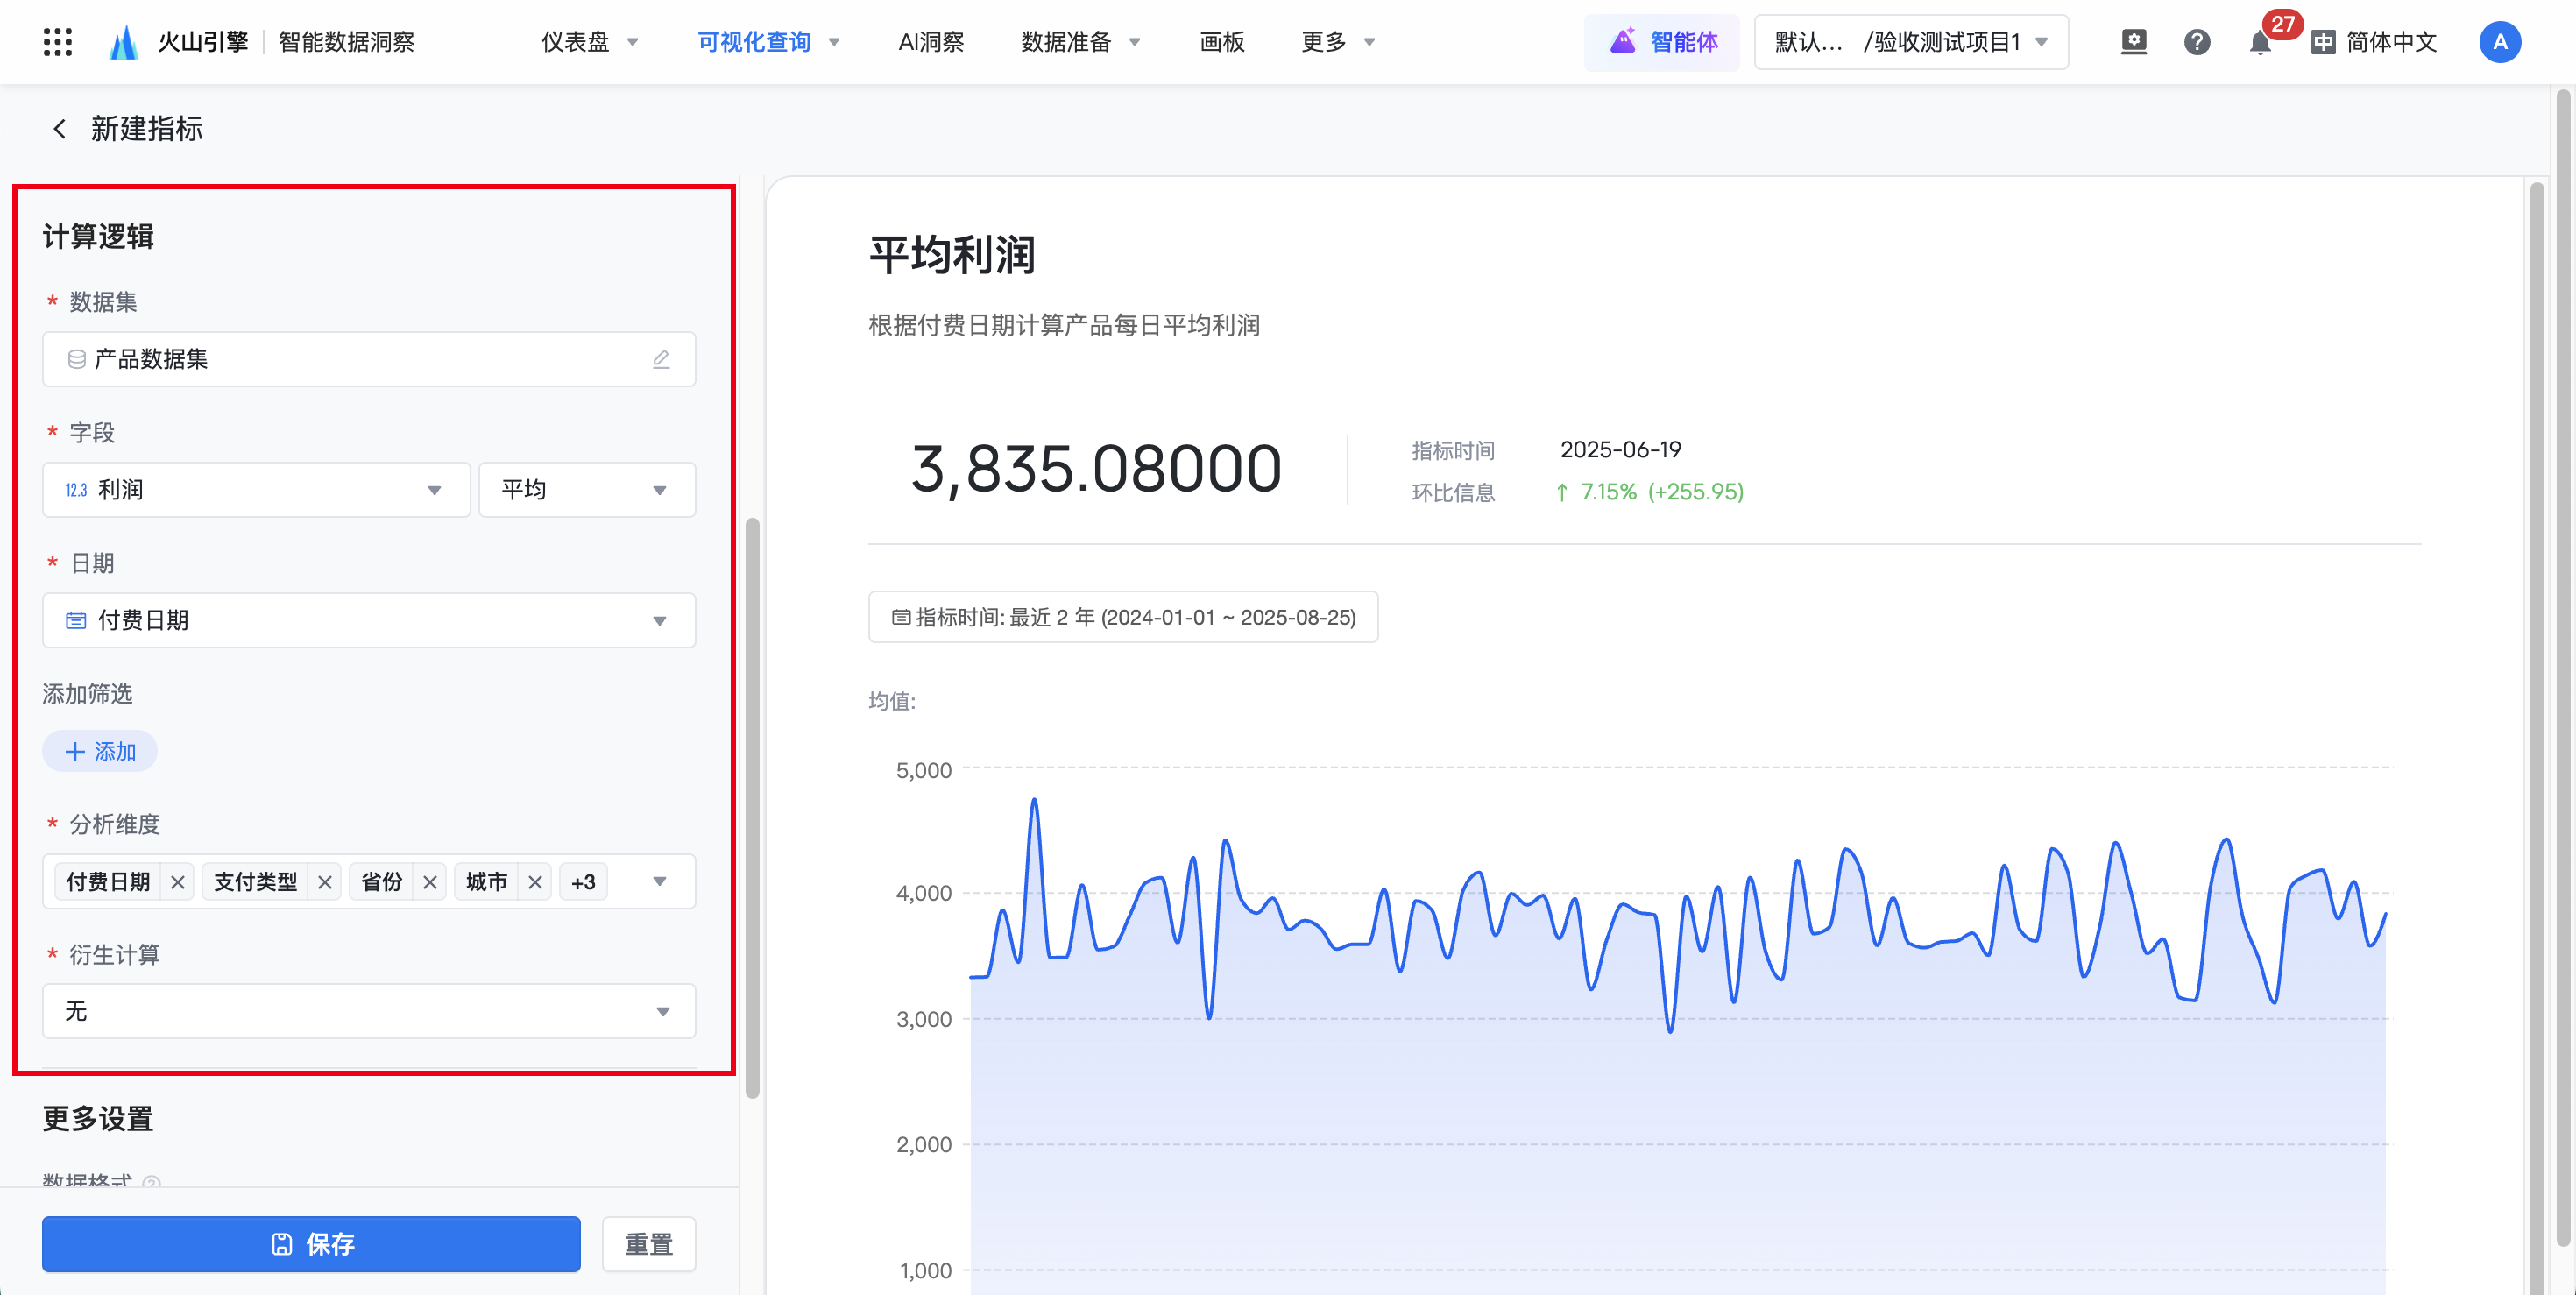Click the 保存 button
Image resolution: width=2576 pixels, height=1295 pixels.
point(311,1244)
